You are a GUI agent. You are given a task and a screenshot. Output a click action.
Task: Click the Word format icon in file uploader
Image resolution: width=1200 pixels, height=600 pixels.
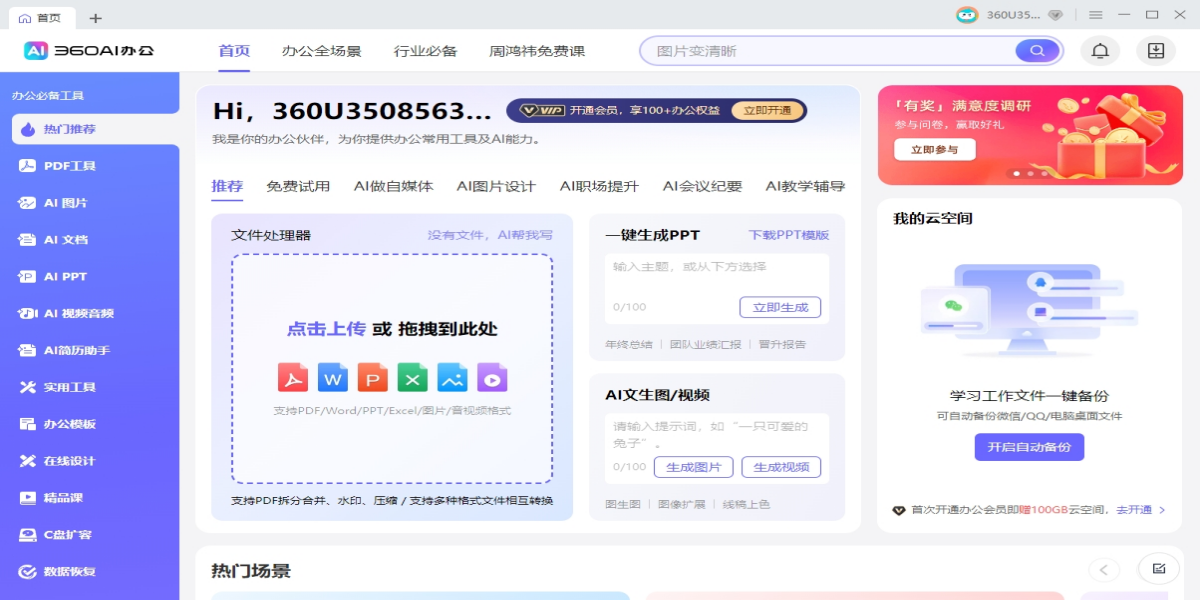(x=332, y=378)
